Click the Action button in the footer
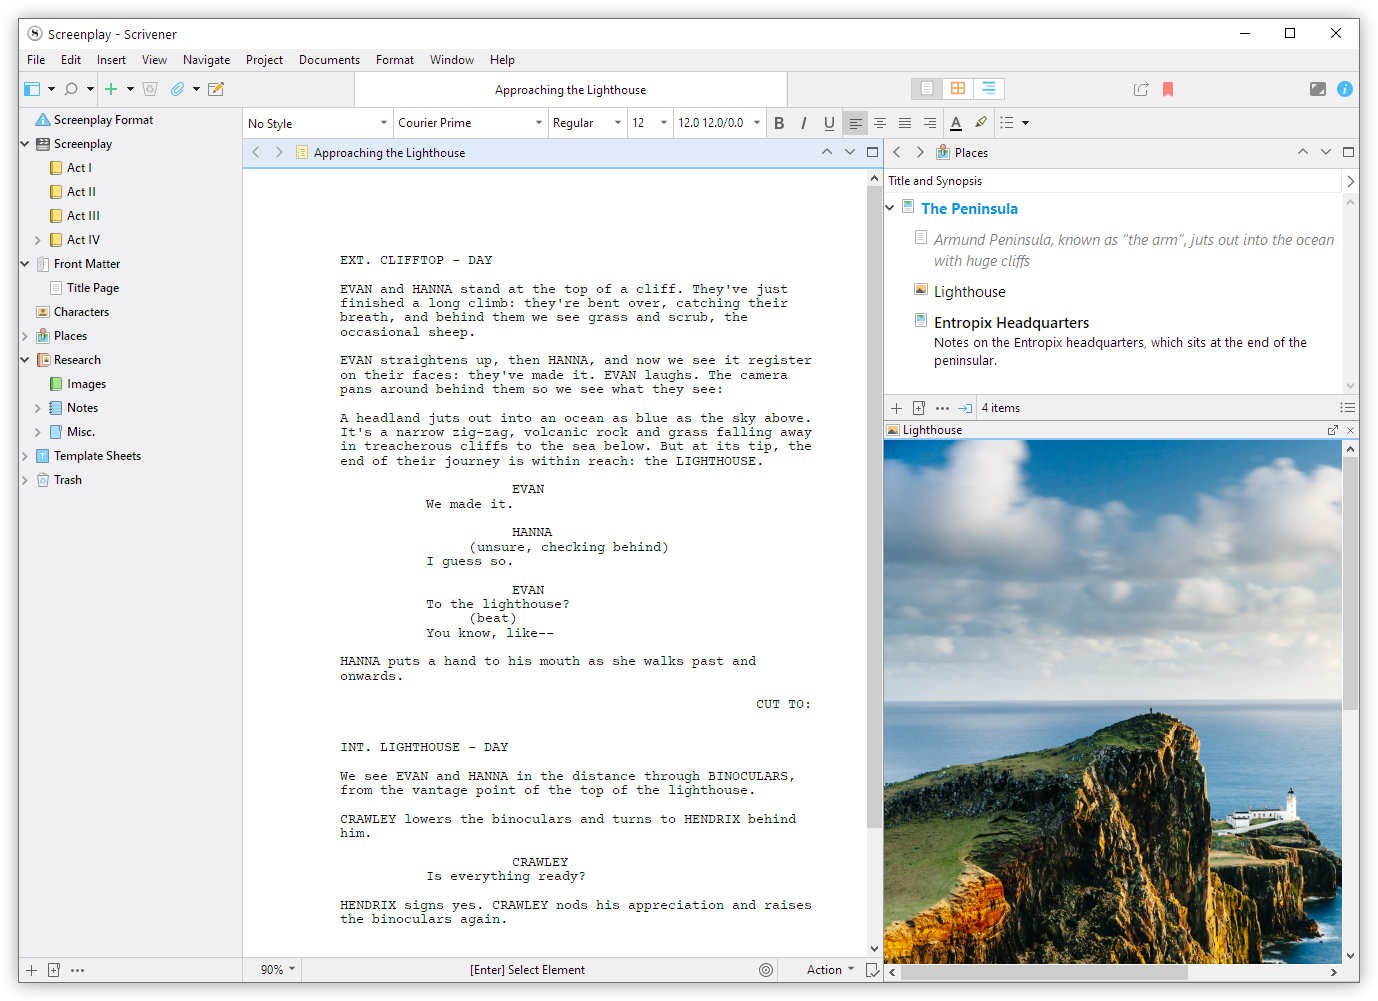1378x1001 pixels. 826,969
